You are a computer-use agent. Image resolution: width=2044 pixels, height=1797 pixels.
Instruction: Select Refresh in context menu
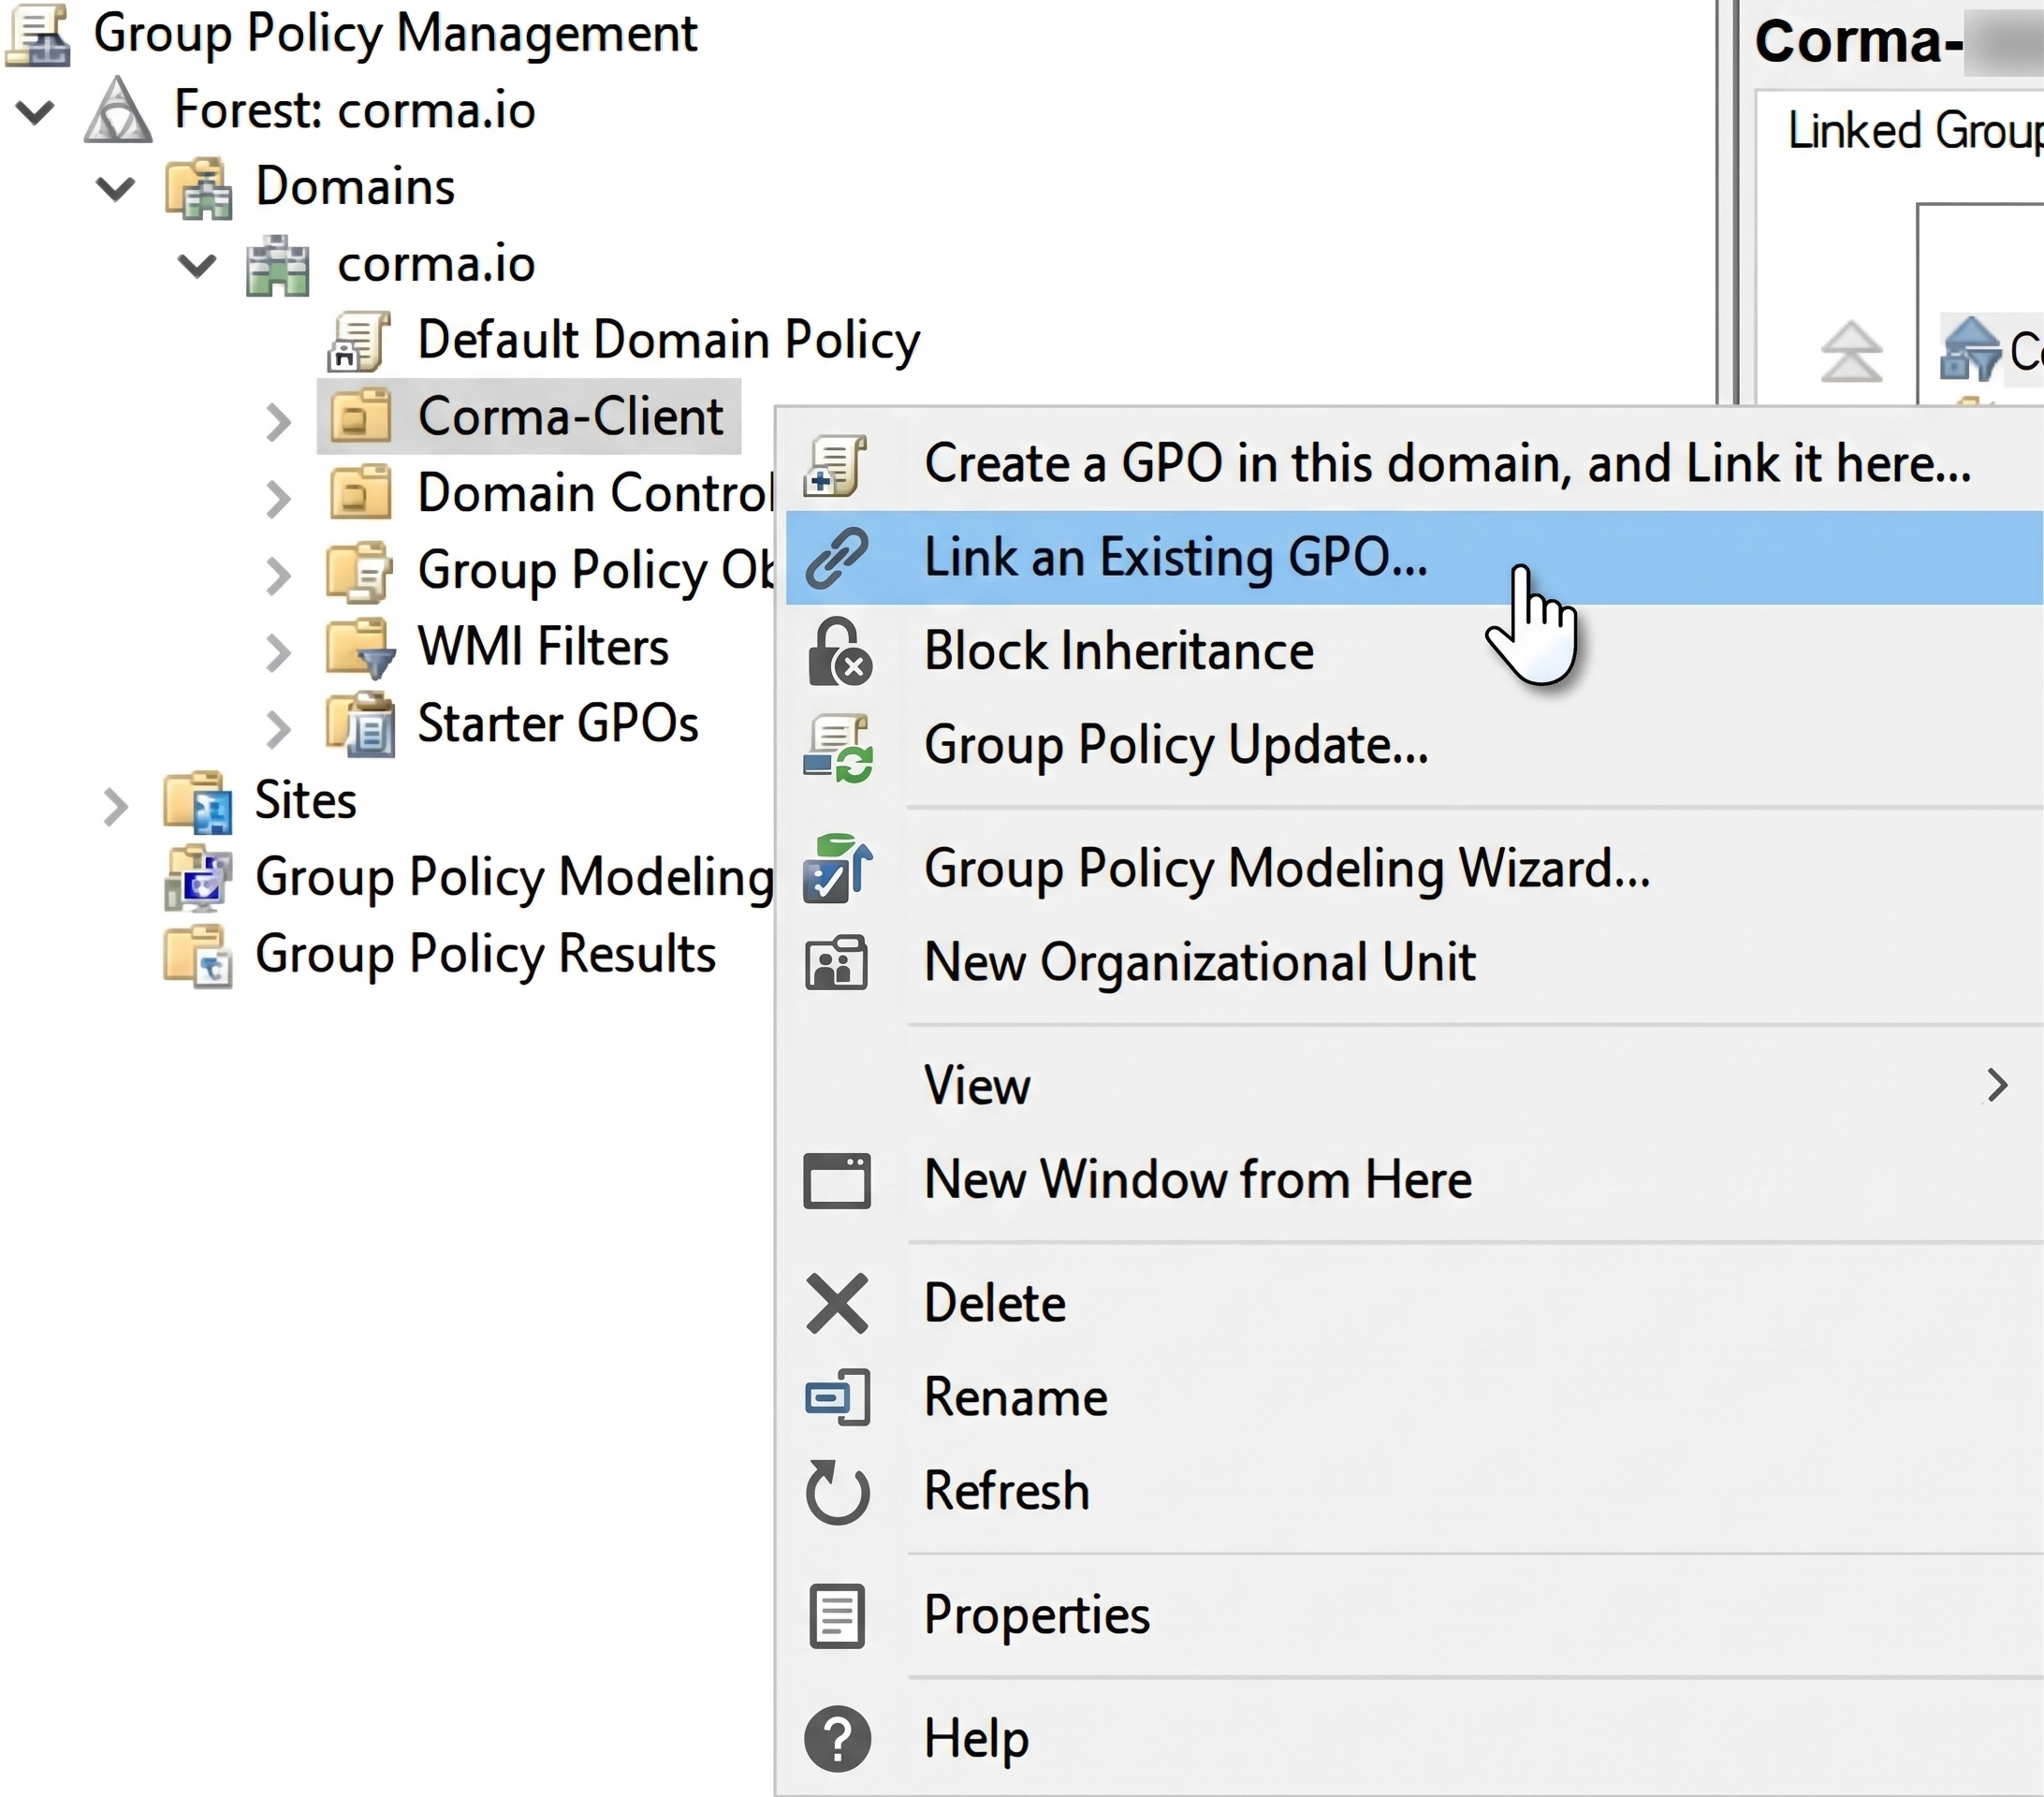point(1414,1492)
